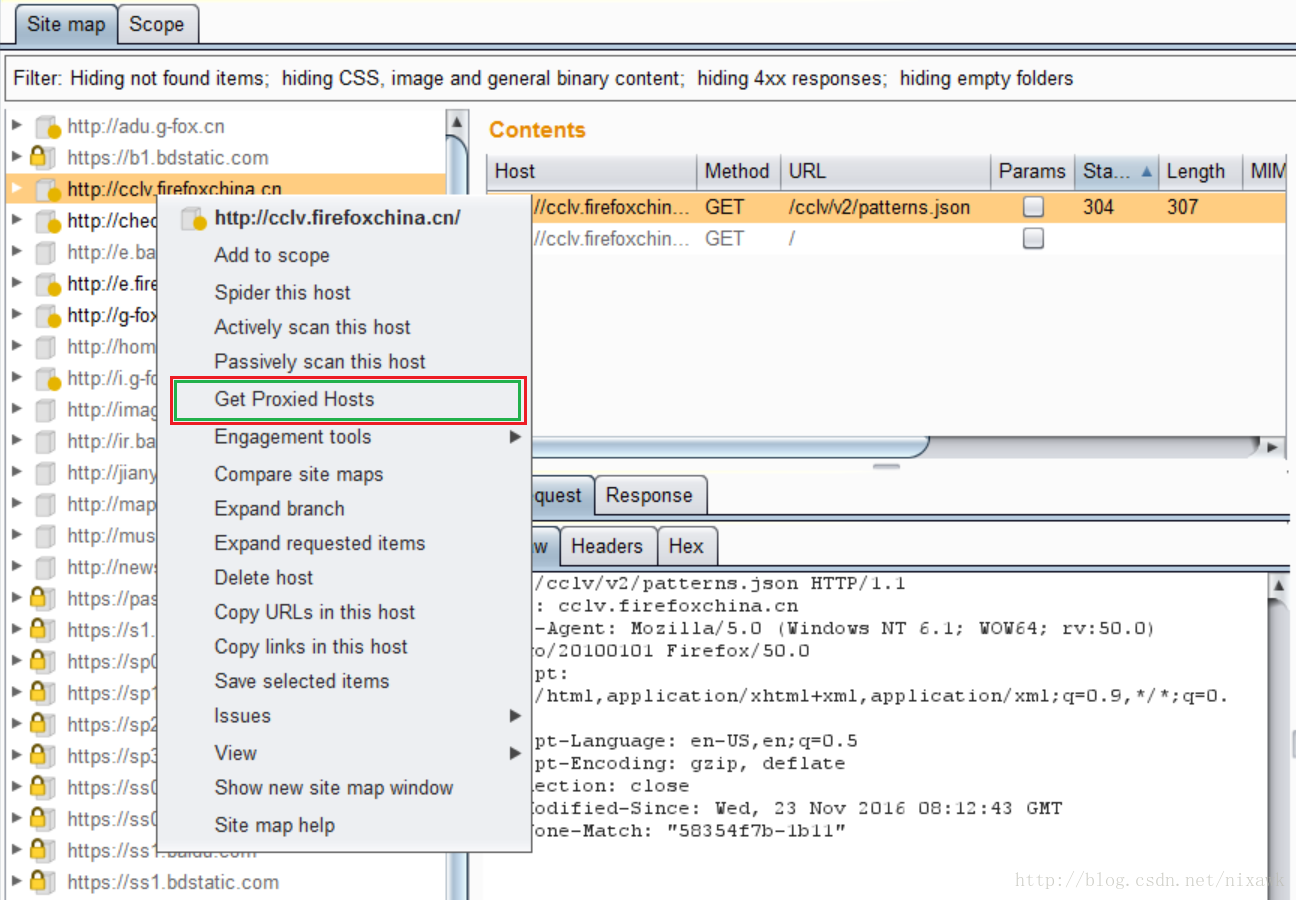Click the folder icon beside http://e.ba
Image resolution: width=1296 pixels, height=900 pixels.
pyautogui.click(x=45, y=252)
